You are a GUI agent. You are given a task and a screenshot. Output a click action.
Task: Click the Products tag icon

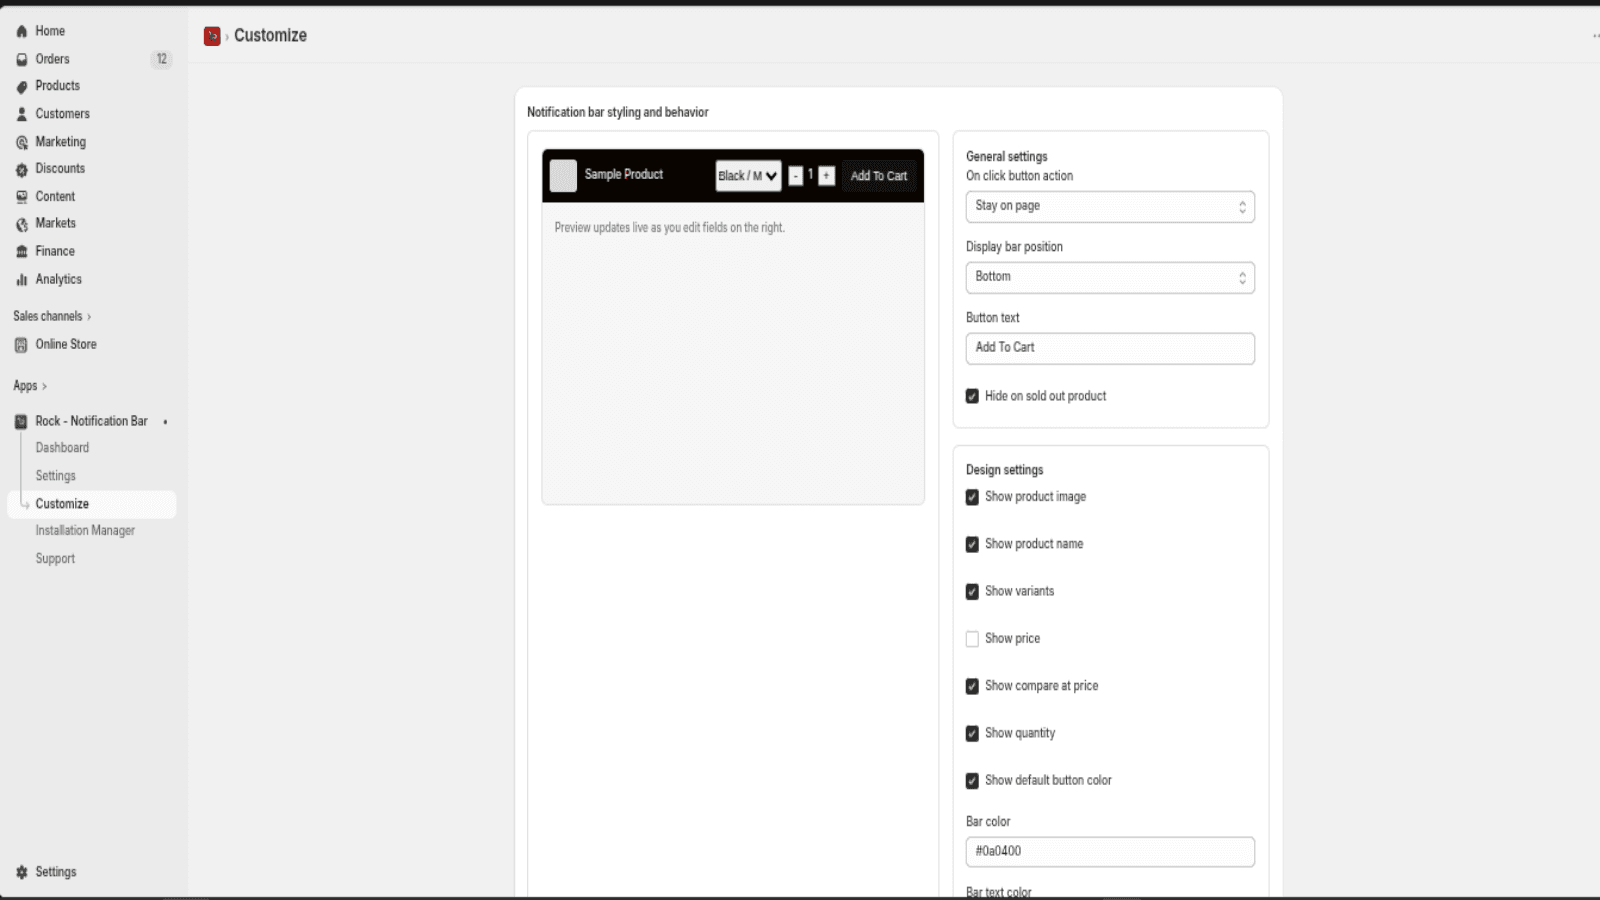pos(22,87)
